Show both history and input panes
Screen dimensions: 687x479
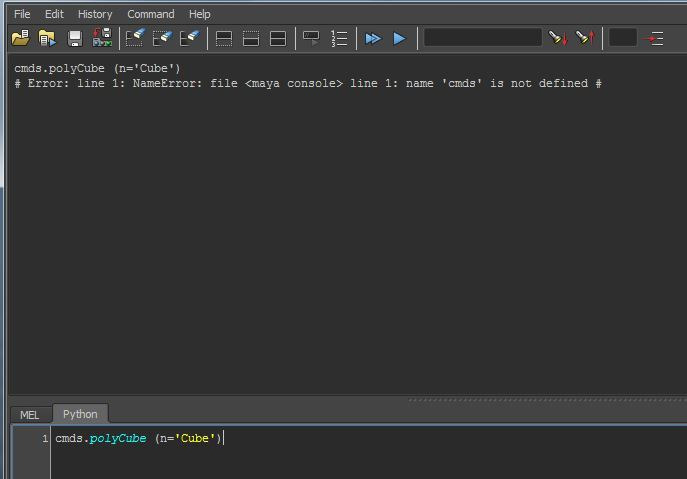(x=278, y=39)
